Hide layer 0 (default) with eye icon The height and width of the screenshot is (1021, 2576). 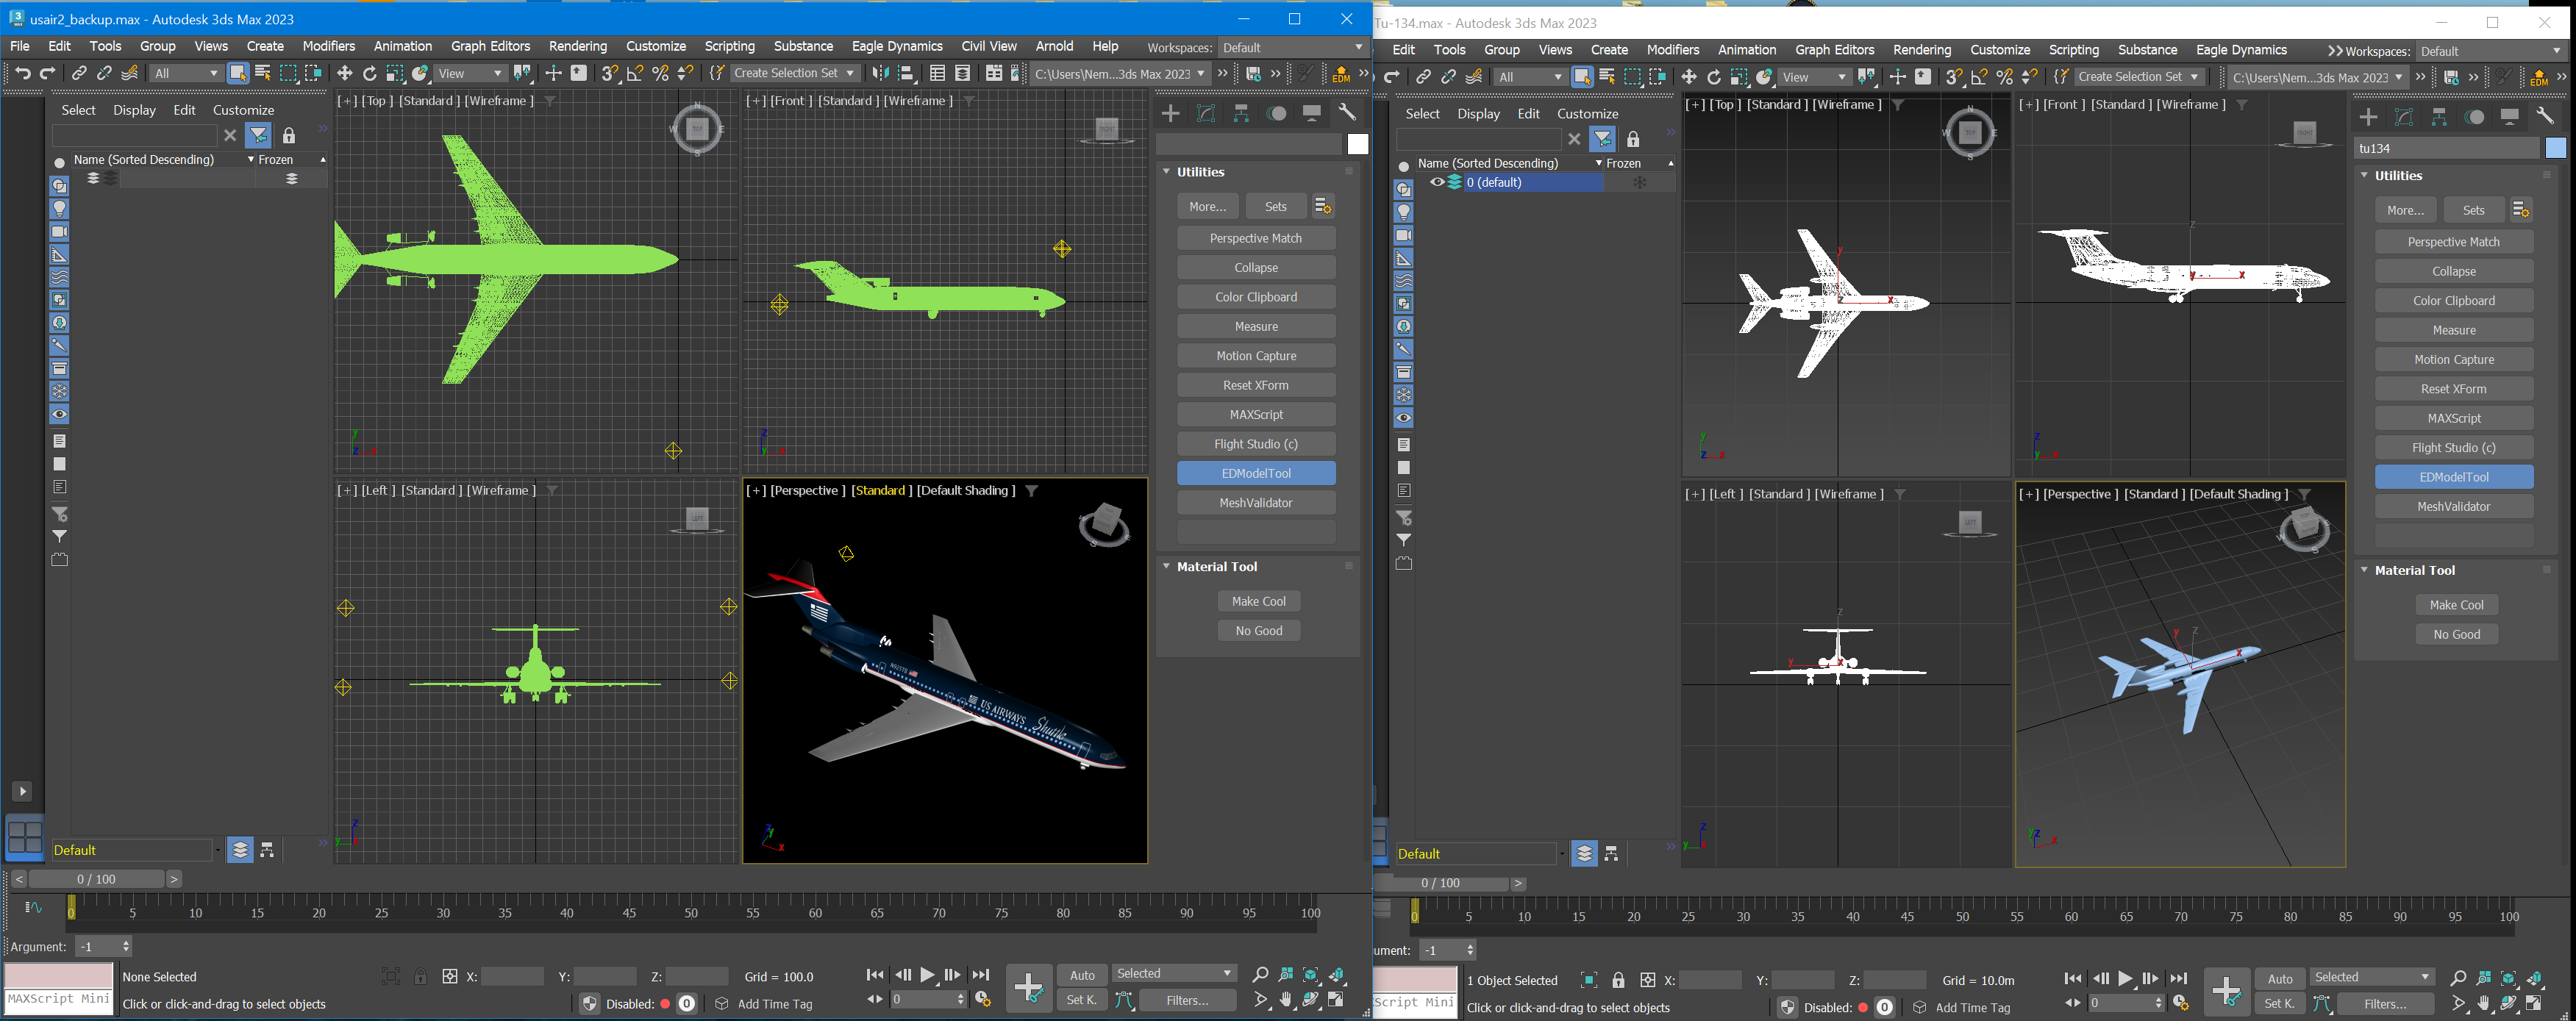(1437, 183)
